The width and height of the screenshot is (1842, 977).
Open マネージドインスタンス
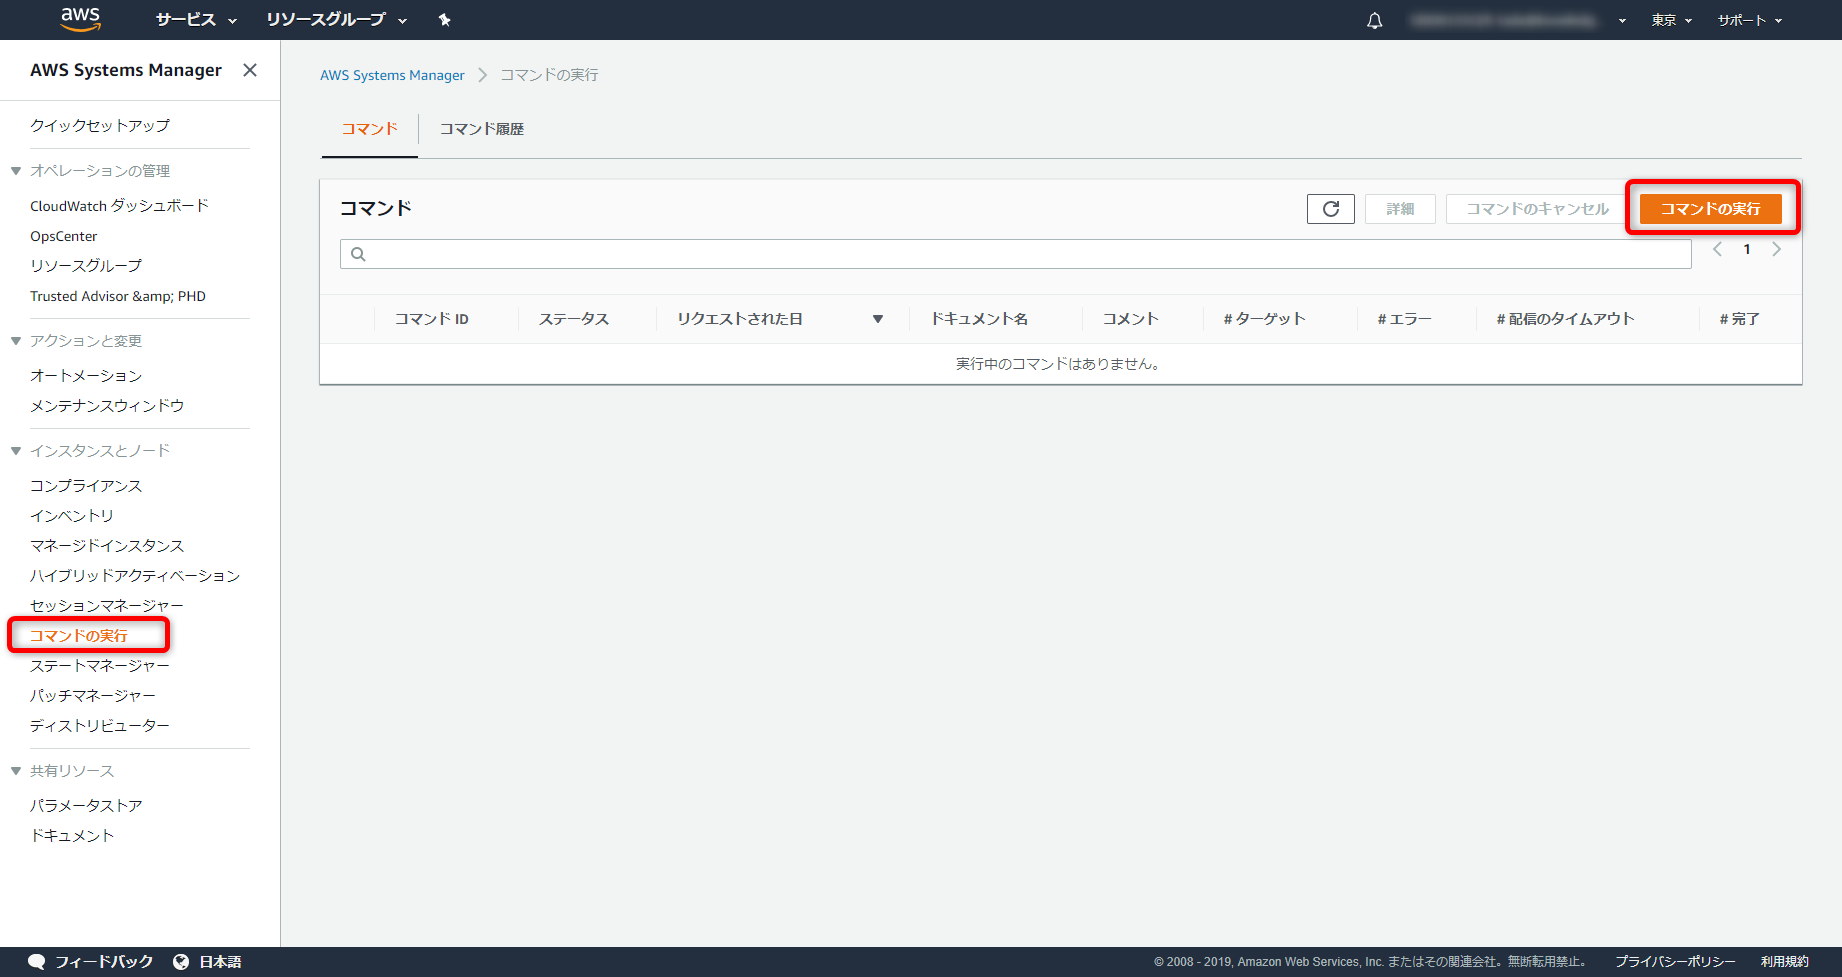pos(107,546)
